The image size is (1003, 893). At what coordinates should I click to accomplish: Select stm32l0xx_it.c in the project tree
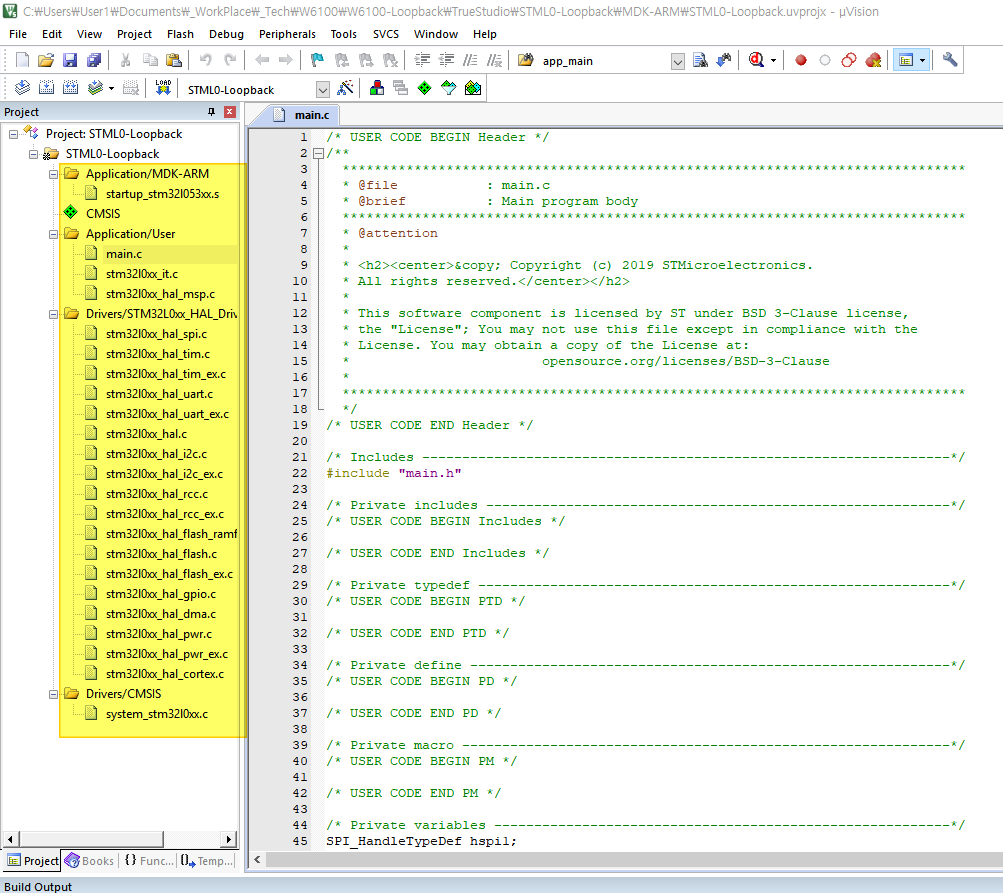click(x=141, y=274)
